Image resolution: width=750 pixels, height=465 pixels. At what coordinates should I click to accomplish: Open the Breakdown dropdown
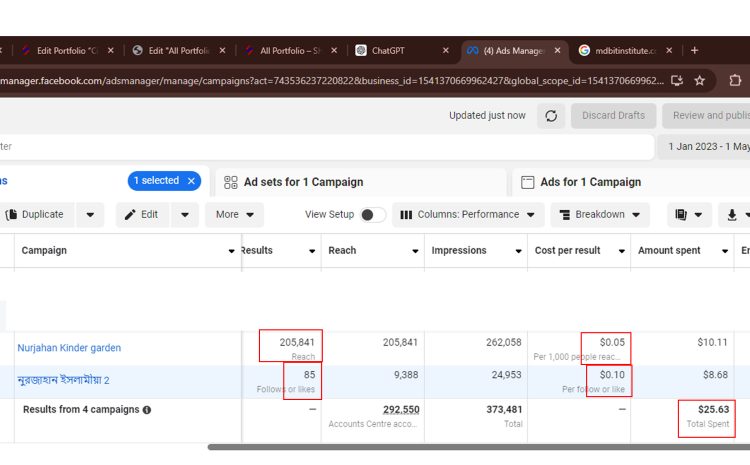click(599, 214)
